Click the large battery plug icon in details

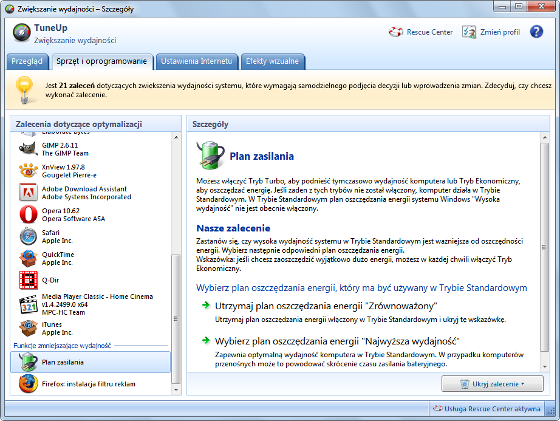[210, 155]
